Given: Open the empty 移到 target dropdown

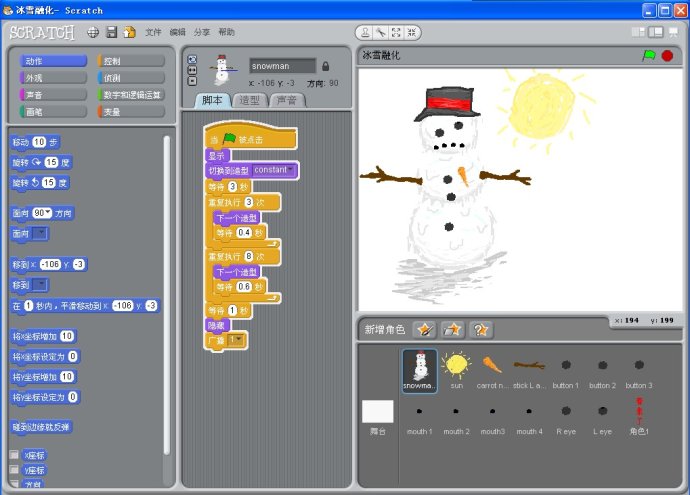Looking at the screenshot, I should coord(40,285).
